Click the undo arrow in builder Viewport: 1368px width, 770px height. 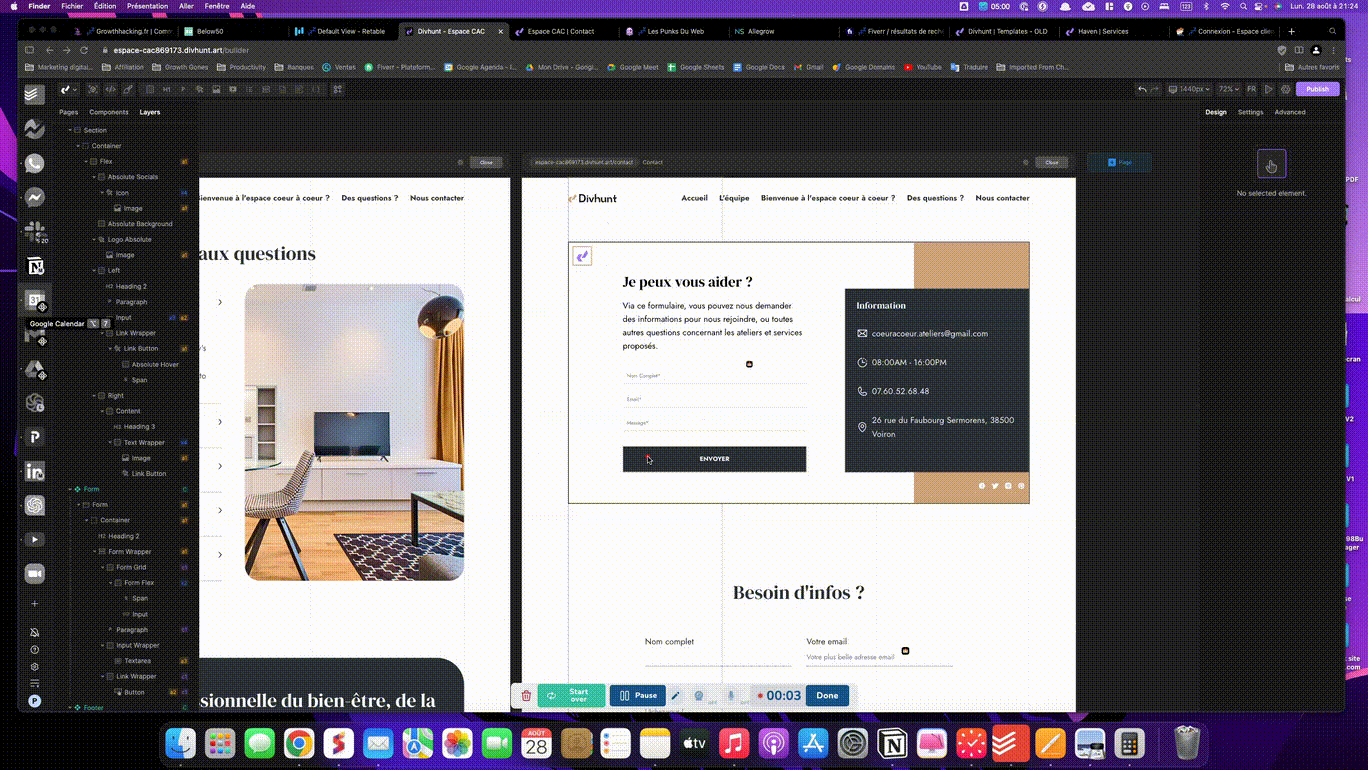pos(1142,89)
